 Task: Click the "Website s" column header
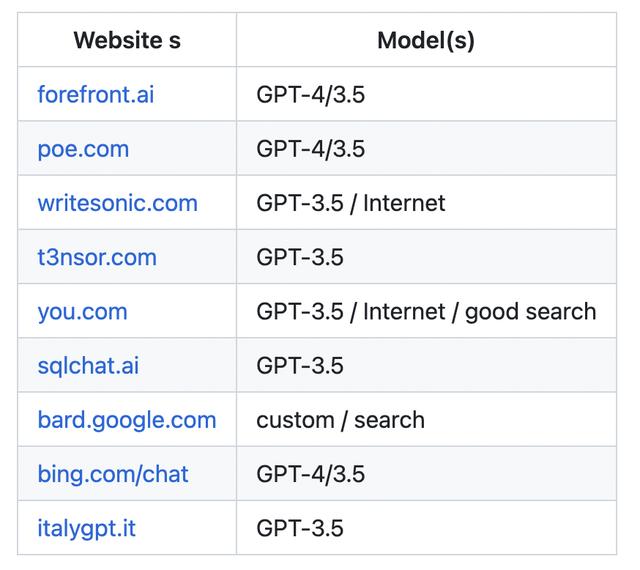[126, 41]
